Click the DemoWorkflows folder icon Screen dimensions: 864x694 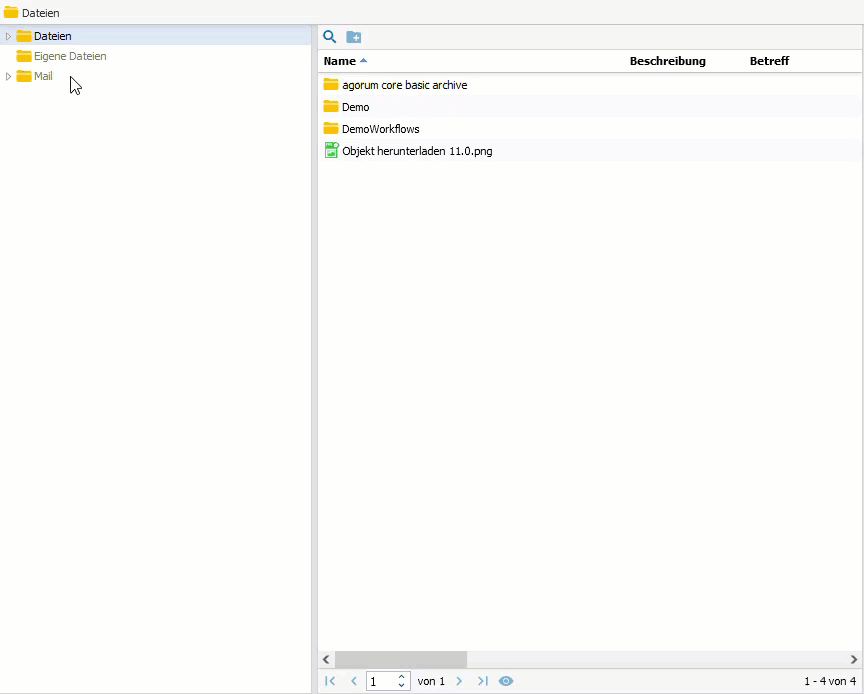331,128
